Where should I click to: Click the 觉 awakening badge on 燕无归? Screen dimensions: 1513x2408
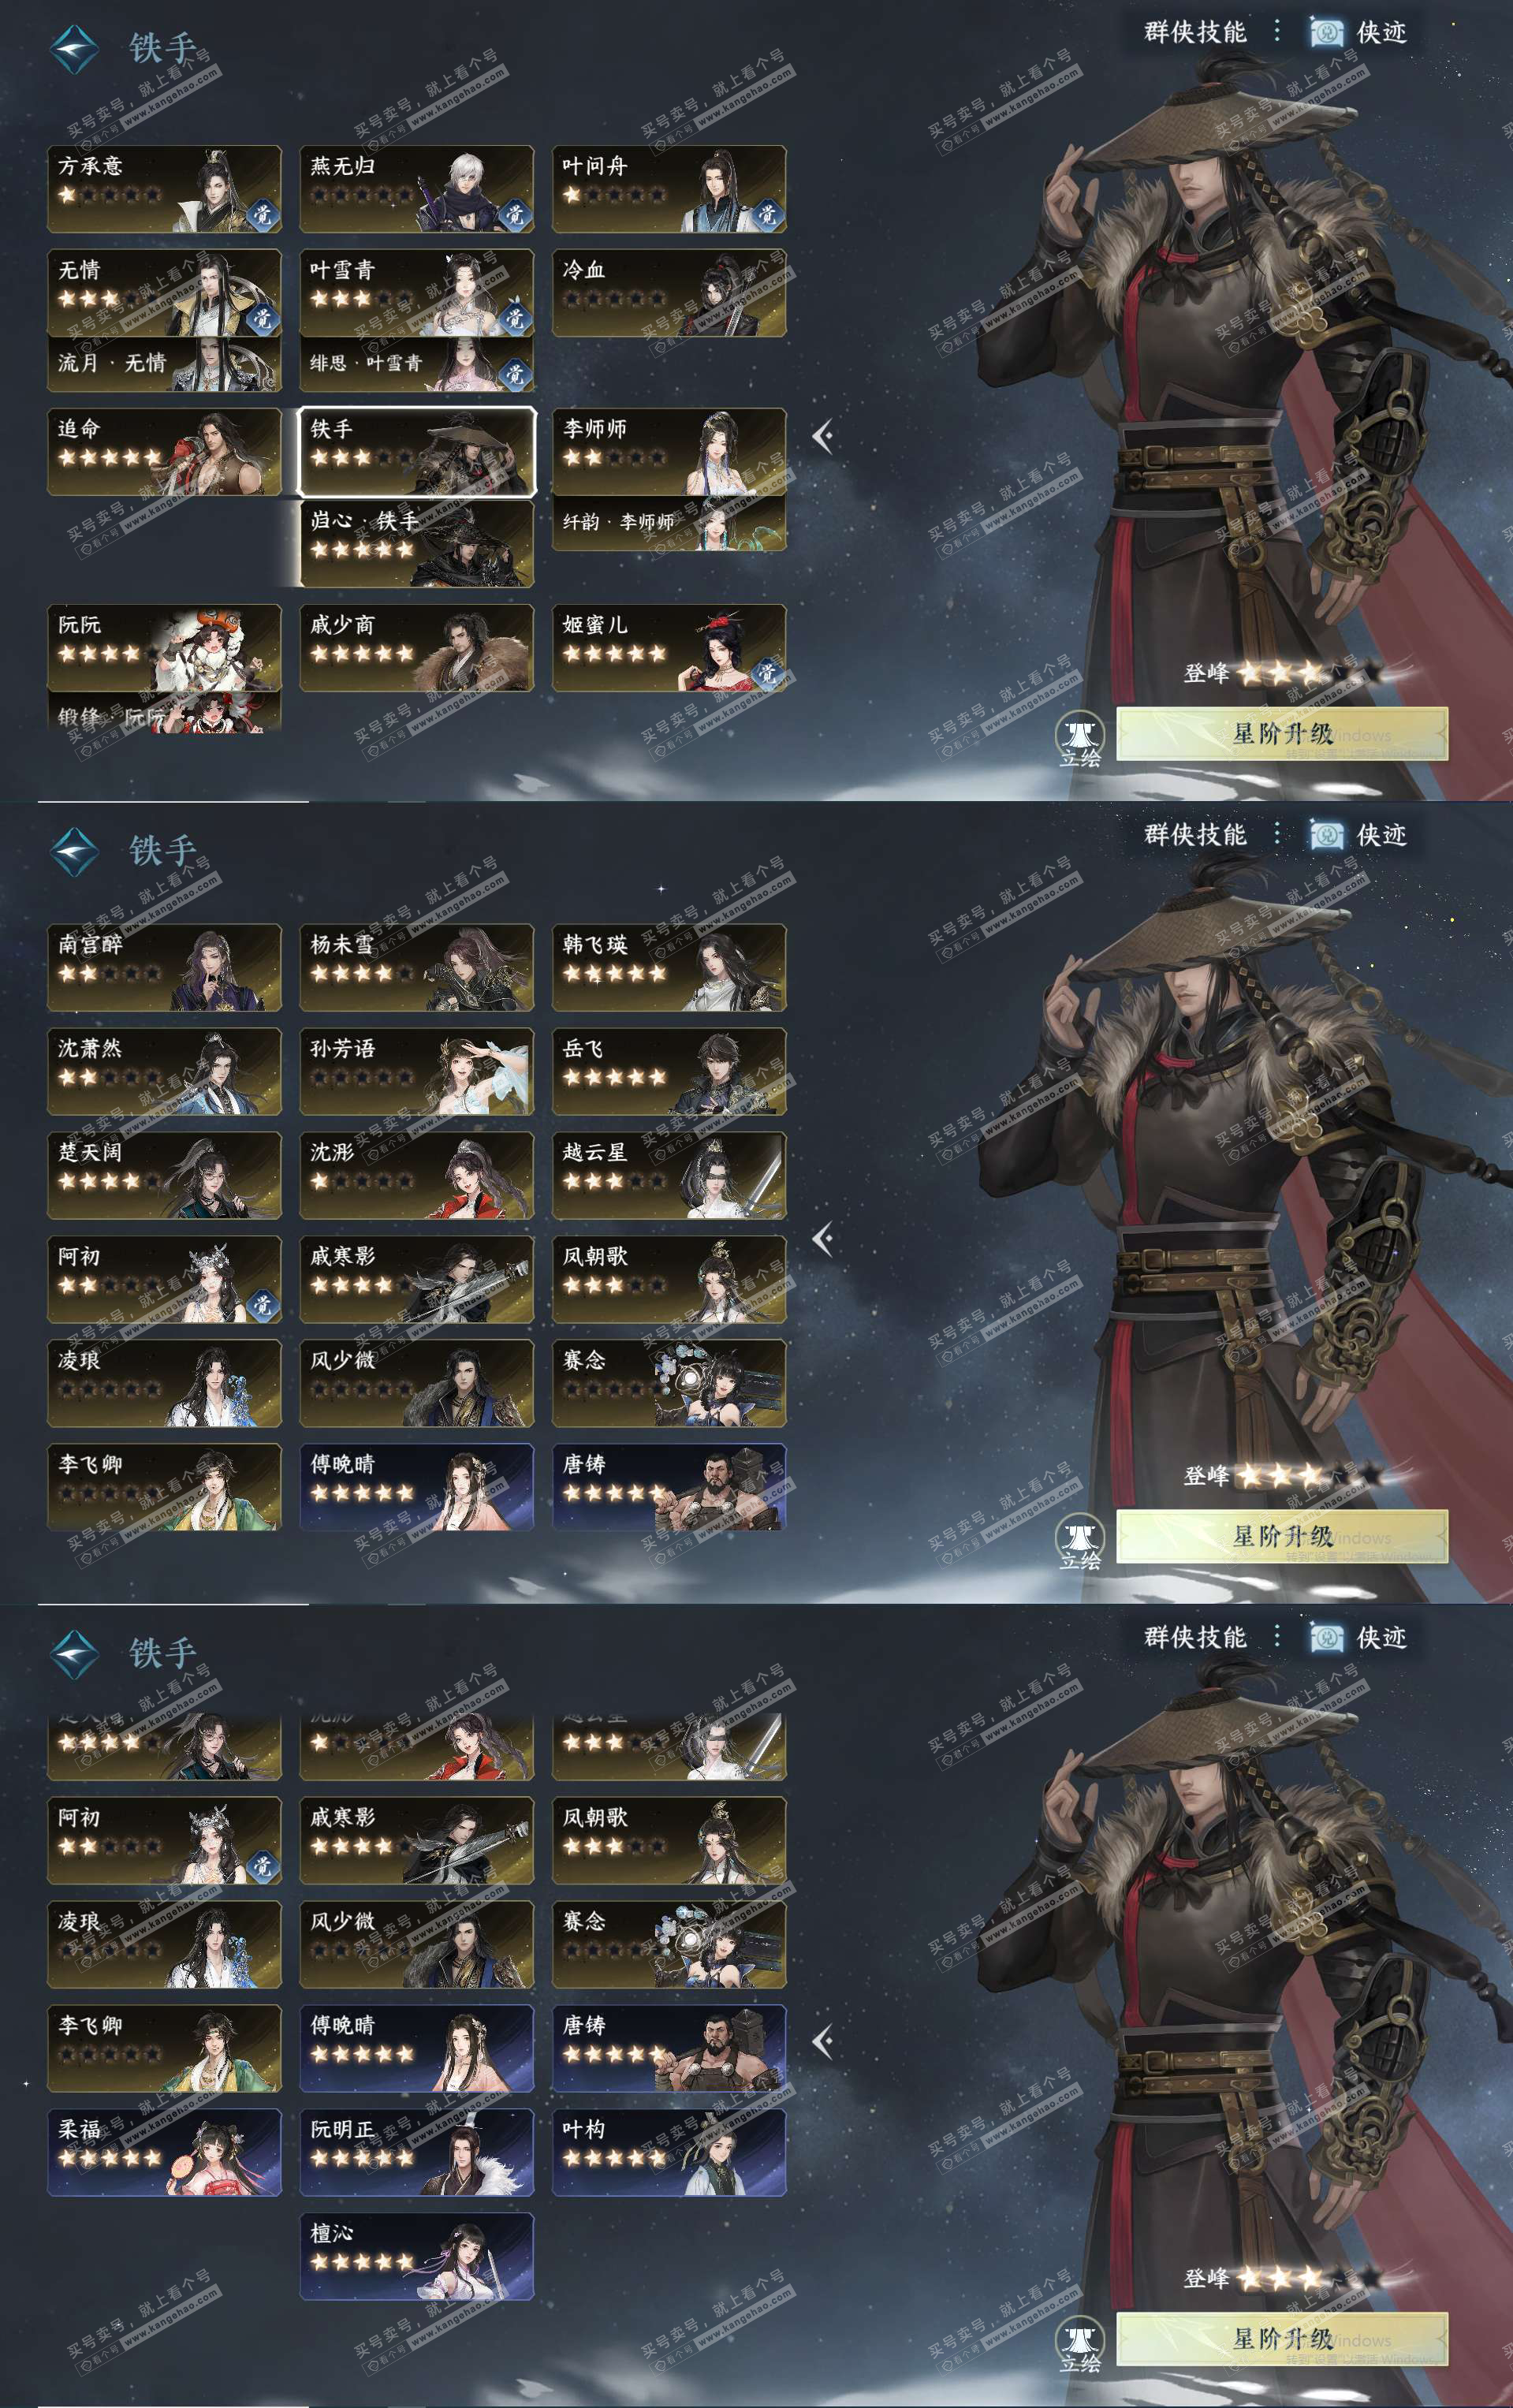515,214
